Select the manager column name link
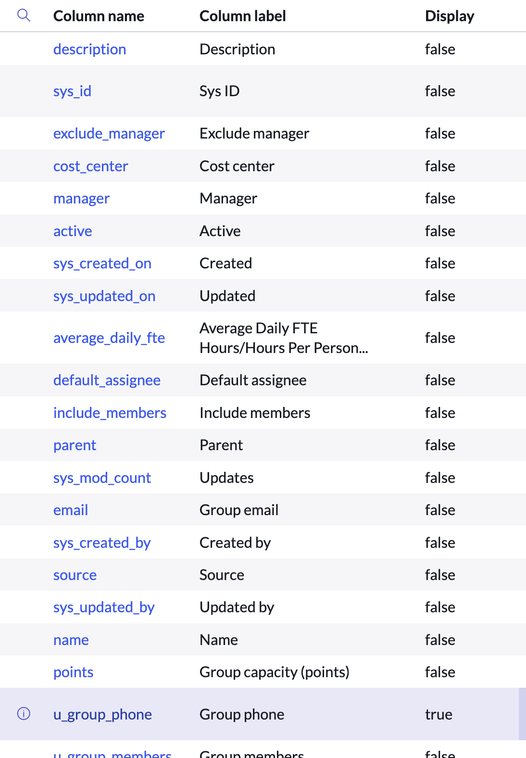This screenshot has width=526, height=758. point(81,198)
